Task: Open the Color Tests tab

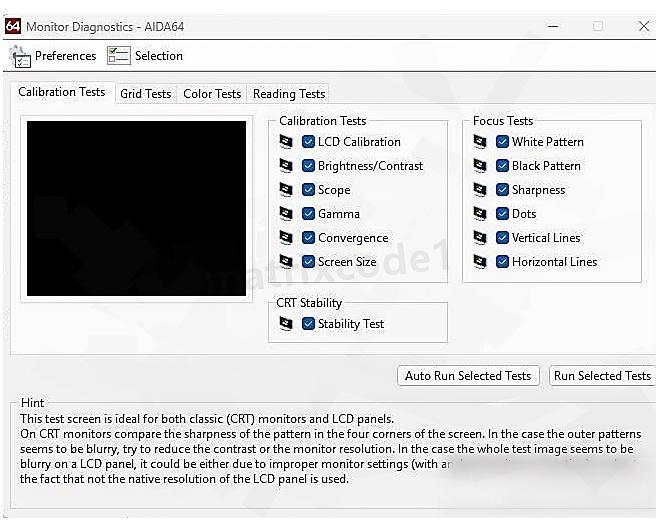Action: click(212, 94)
